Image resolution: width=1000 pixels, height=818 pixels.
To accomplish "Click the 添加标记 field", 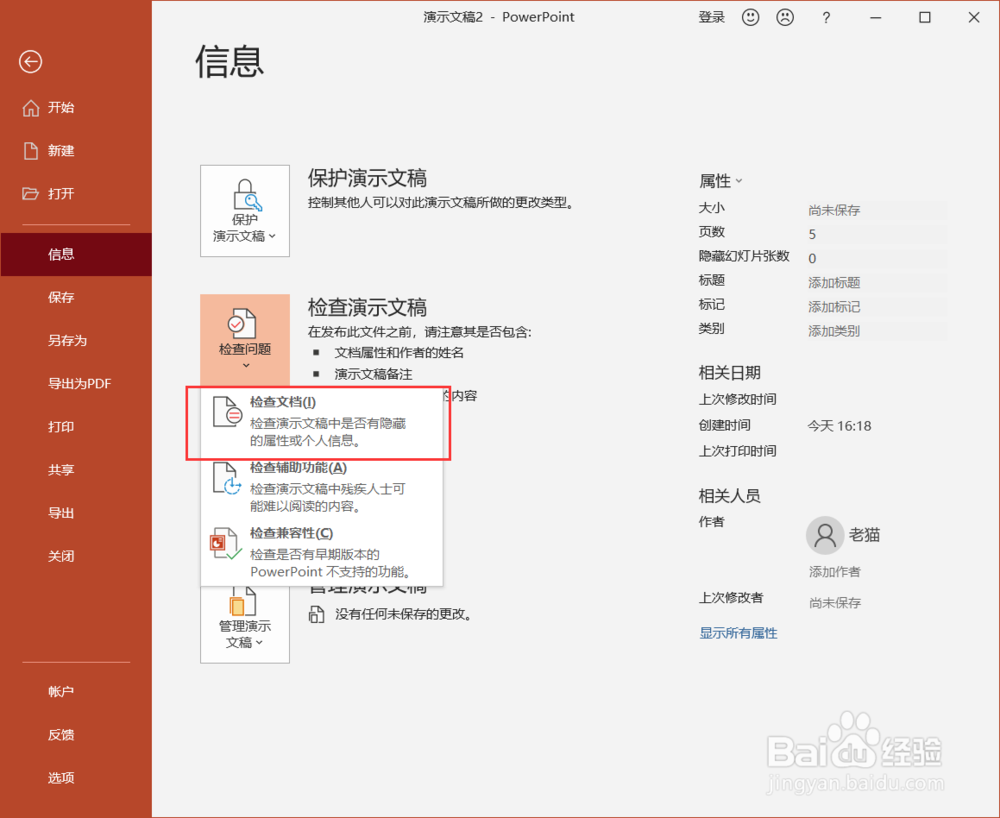I will pyautogui.click(x=877, y=307).
